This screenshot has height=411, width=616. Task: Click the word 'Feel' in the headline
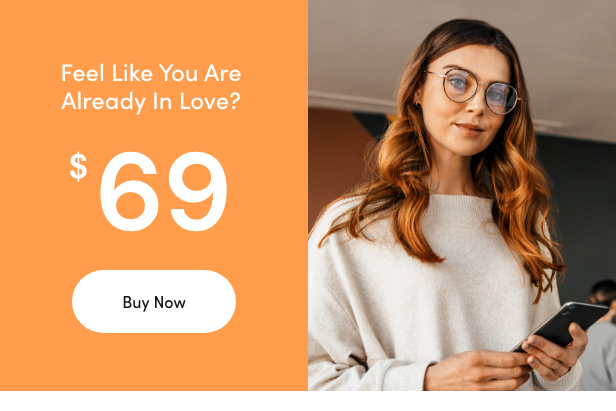82,73
